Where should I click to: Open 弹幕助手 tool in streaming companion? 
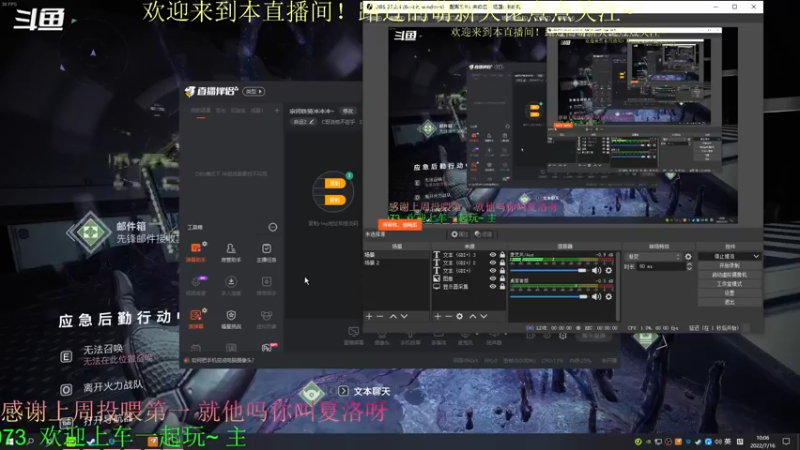pyautogui.click(x=196, y=252)
